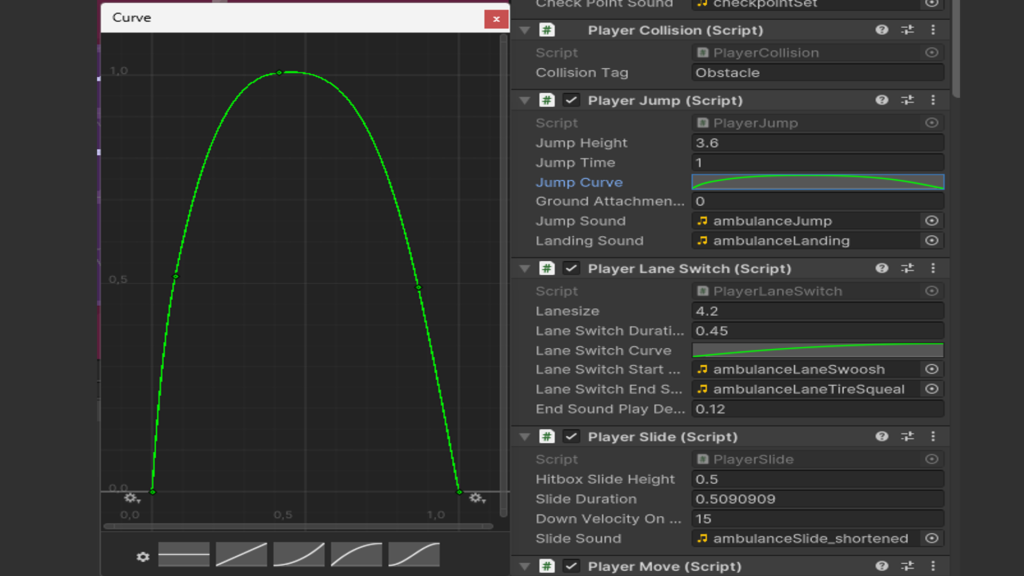Screen dimensions: 1024x576
Task: Open the gear settings at curve graph's bottom-right
Action: (x=477, y=497)
